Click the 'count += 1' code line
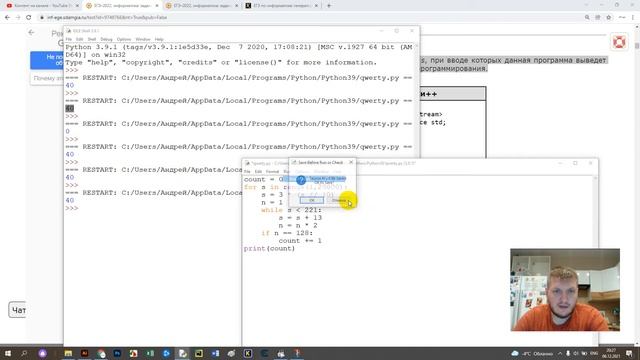640x360 pixels. [300, 241]
